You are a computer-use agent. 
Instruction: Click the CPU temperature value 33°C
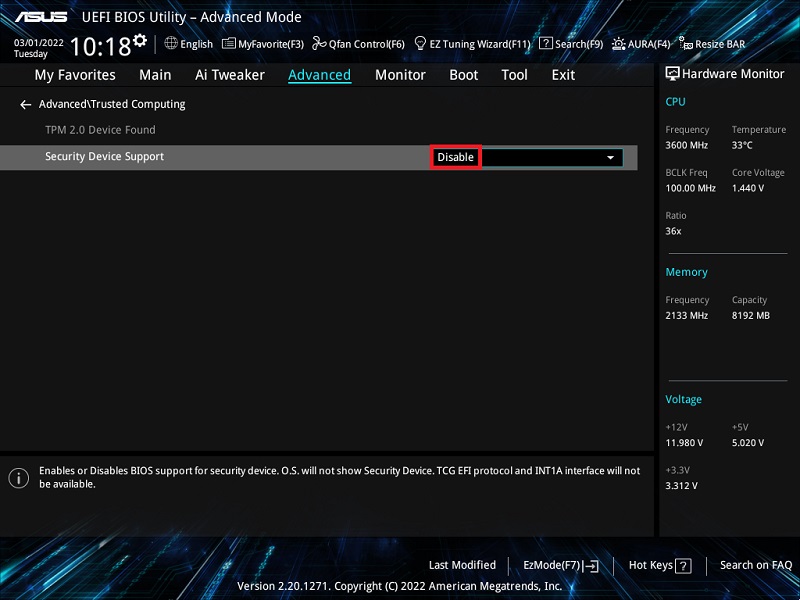click(x=742, y=145)
